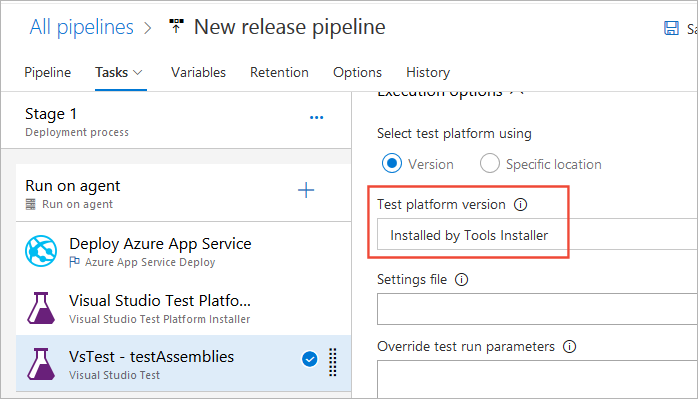Image resolution: width=698 pixels, height=399 pixels.
Task: Open the Test platform version dropdown
Action: click(537, 234)
